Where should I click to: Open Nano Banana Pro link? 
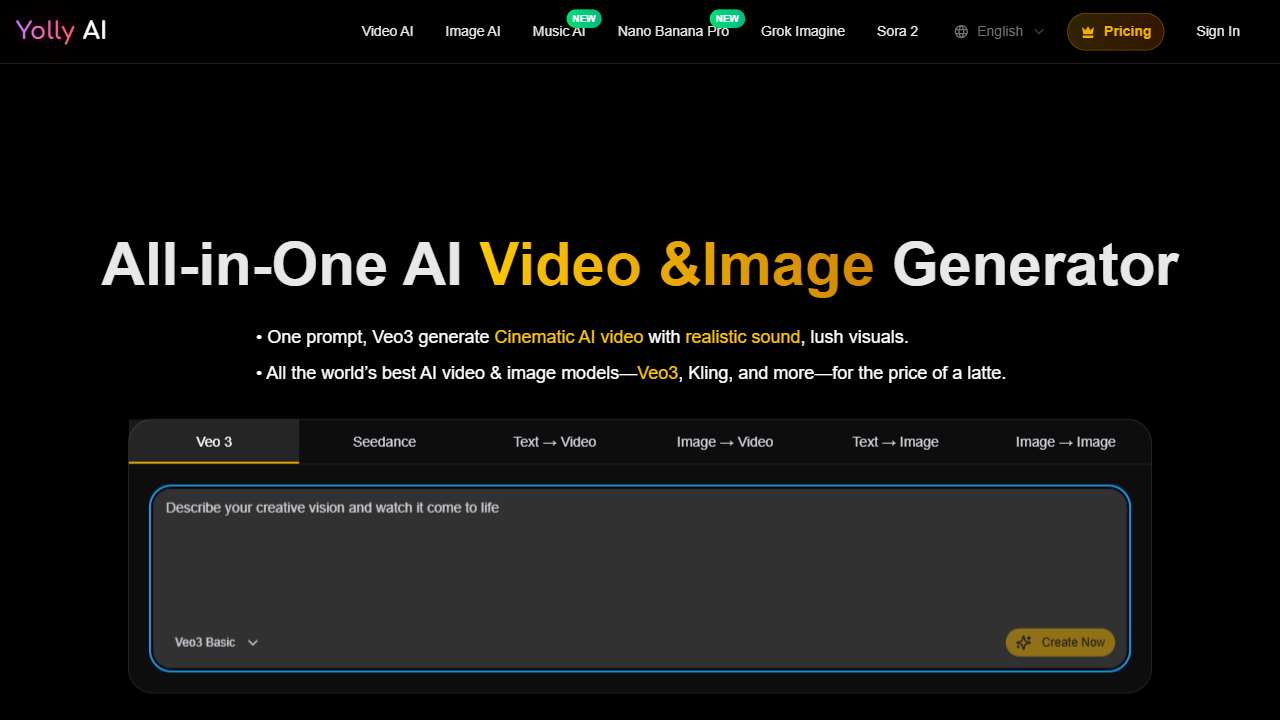pos(673,31)
